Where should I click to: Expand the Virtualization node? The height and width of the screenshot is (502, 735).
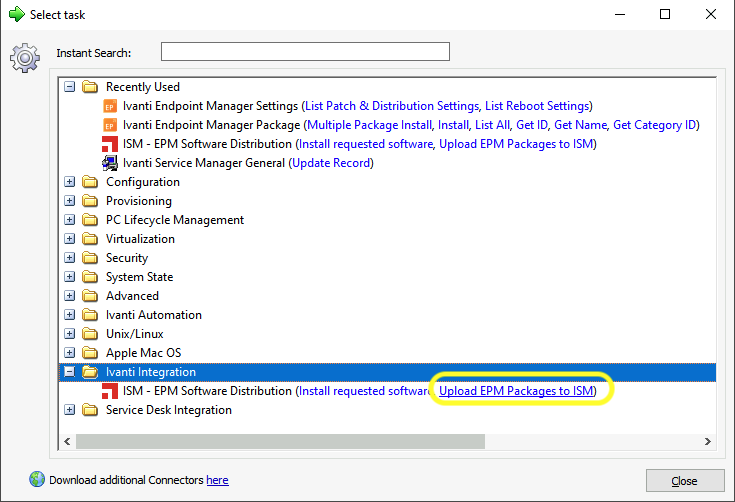[69, 239]
